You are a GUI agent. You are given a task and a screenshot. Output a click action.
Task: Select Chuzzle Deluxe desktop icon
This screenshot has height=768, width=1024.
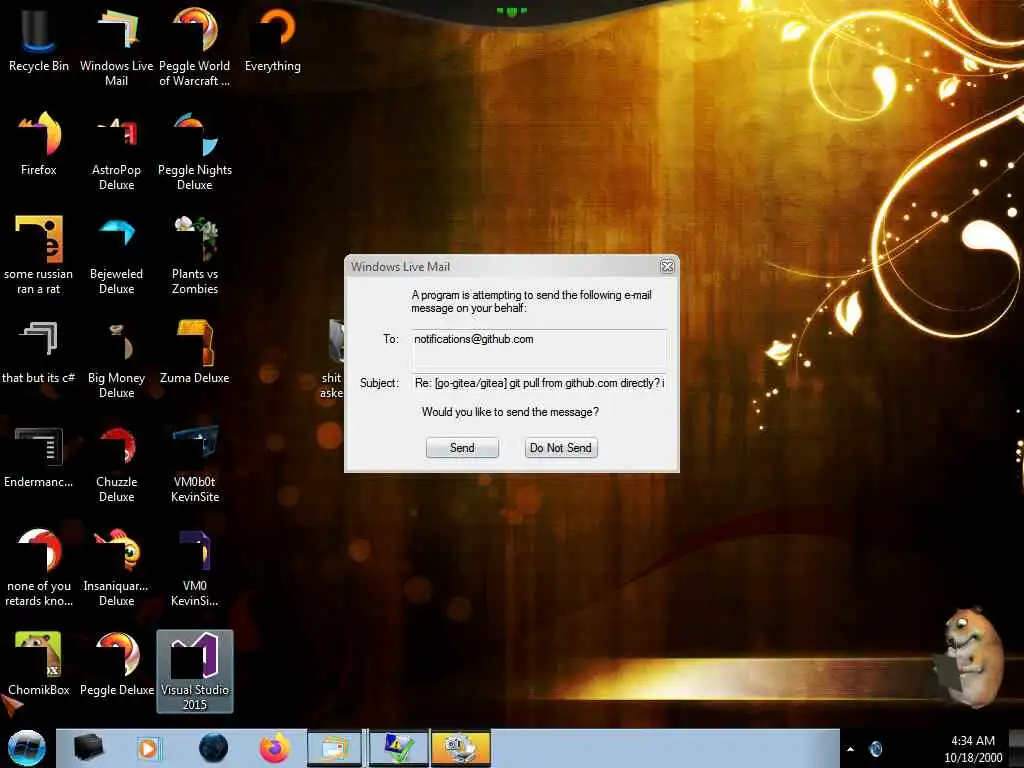[116, 462]
